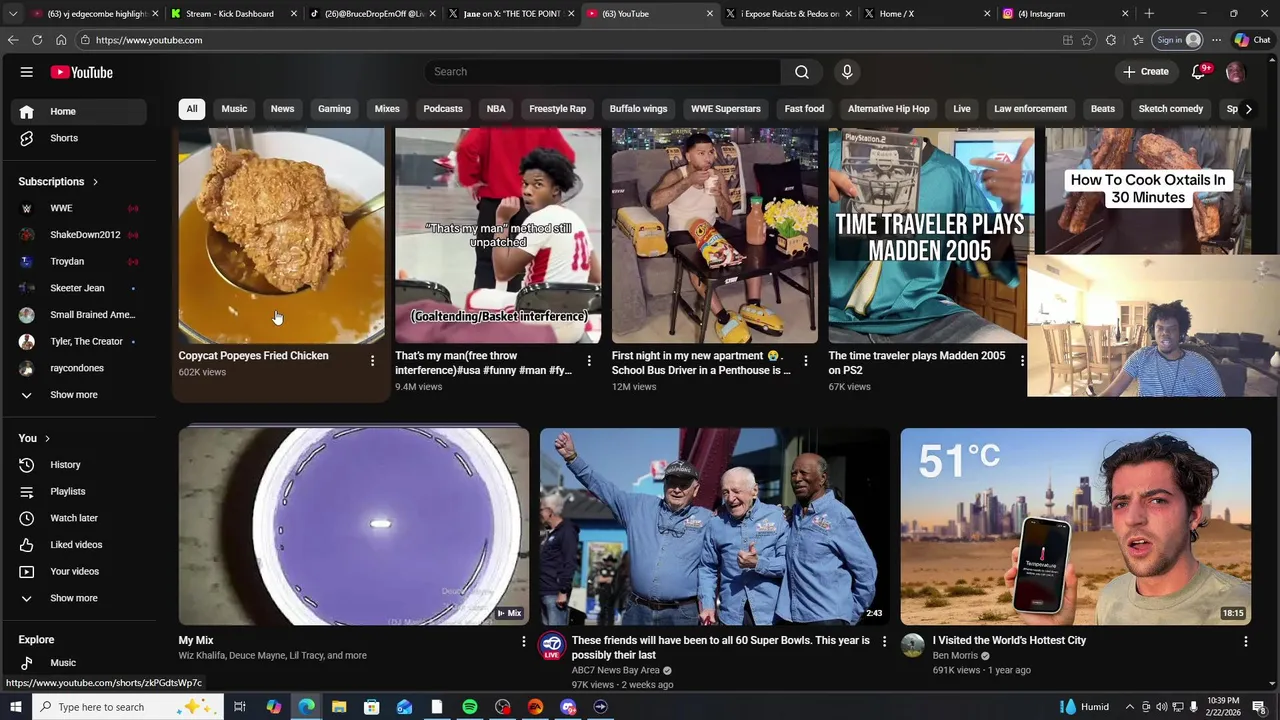Expand the You section arrow
Screen dimensions: 1280x720
coord(46,438)
